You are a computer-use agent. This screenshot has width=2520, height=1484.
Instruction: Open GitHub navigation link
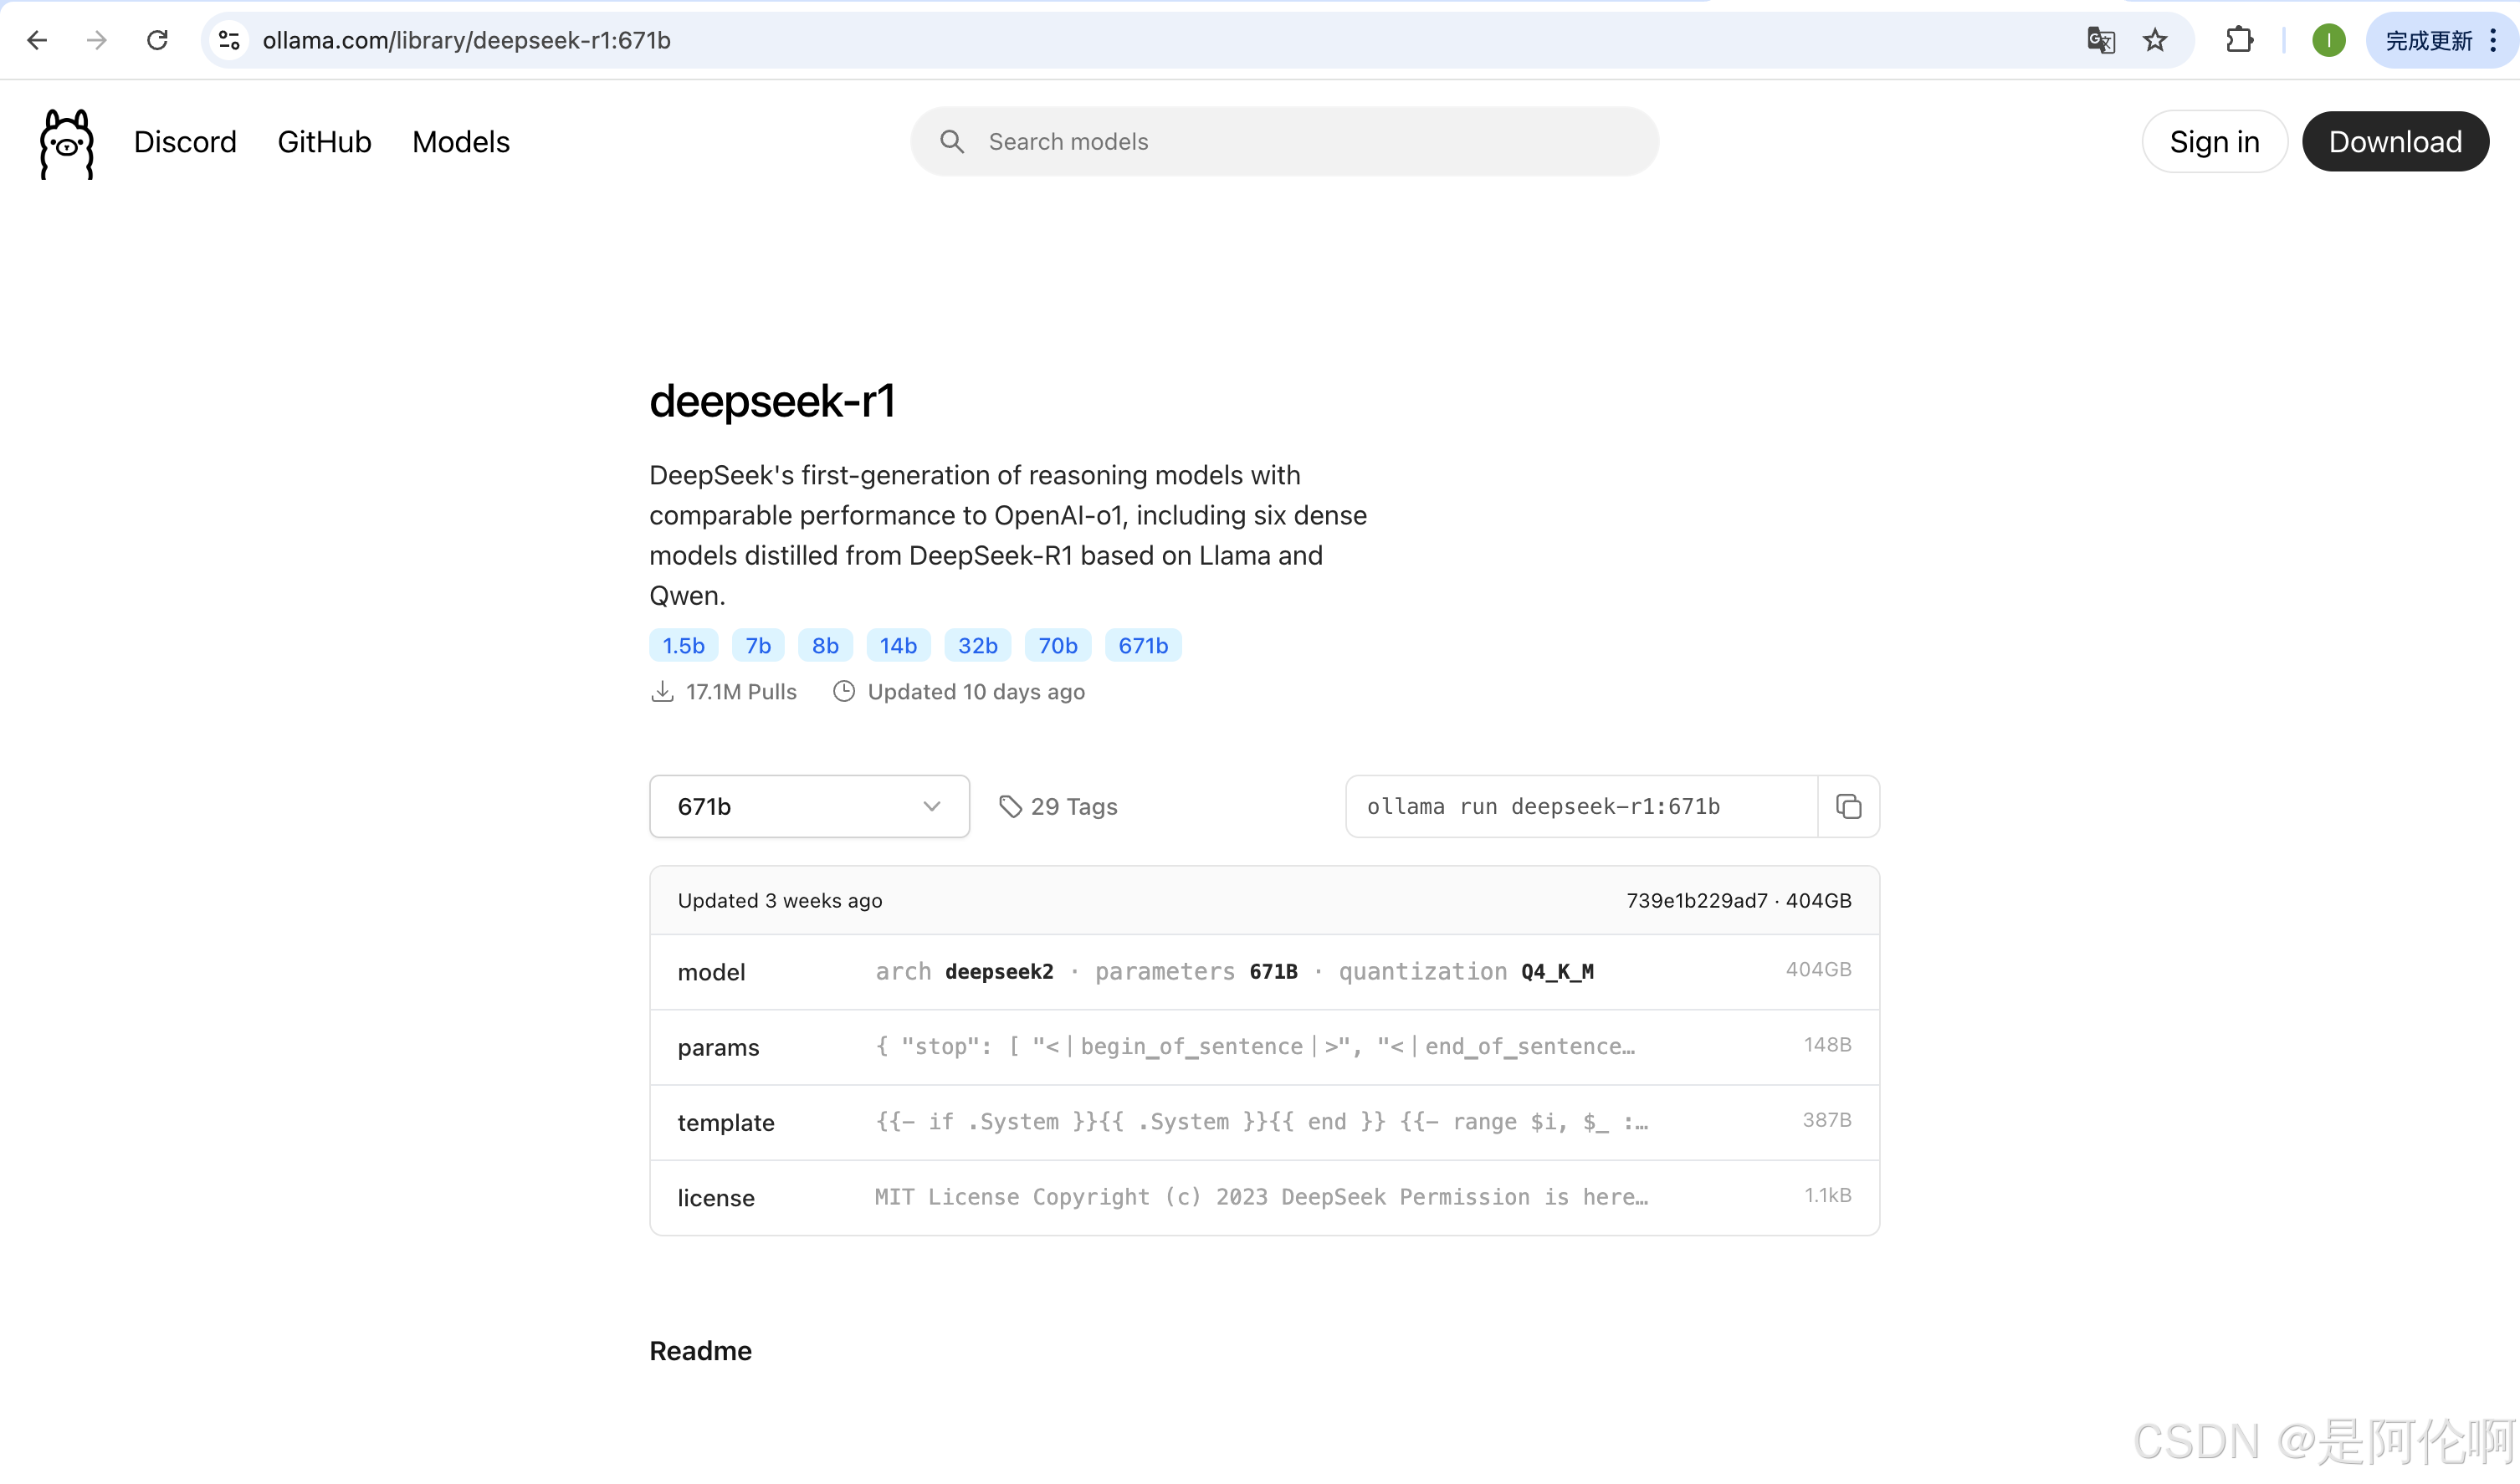(324, 142)
